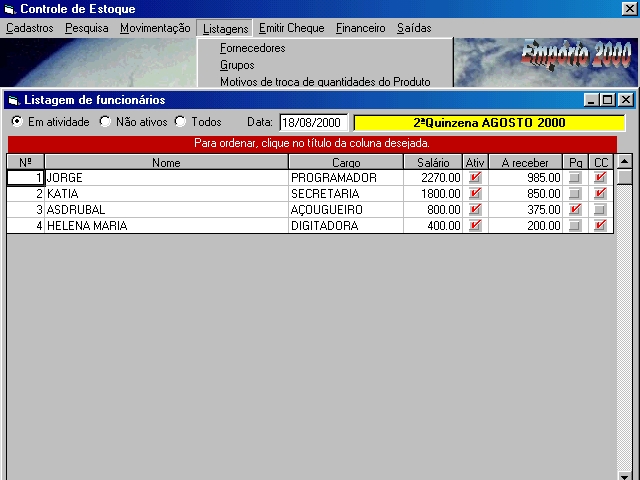Click the Cargo column header

[x=346, y=162]
